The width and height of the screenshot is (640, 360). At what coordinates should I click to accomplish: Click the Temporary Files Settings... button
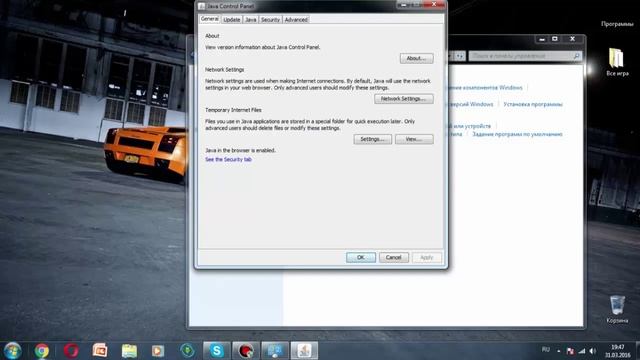pos(373,139)
